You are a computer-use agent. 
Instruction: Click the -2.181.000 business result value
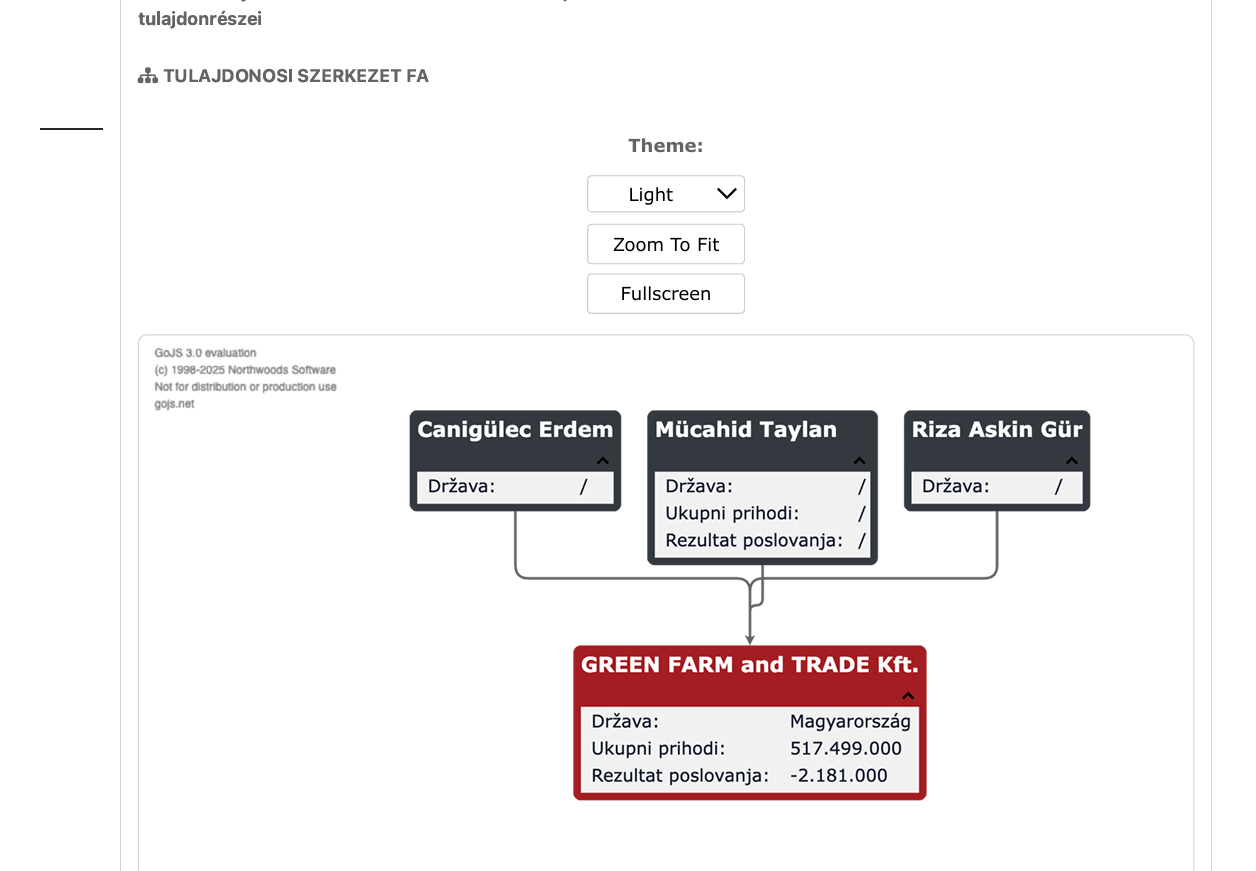pos(838,776)
